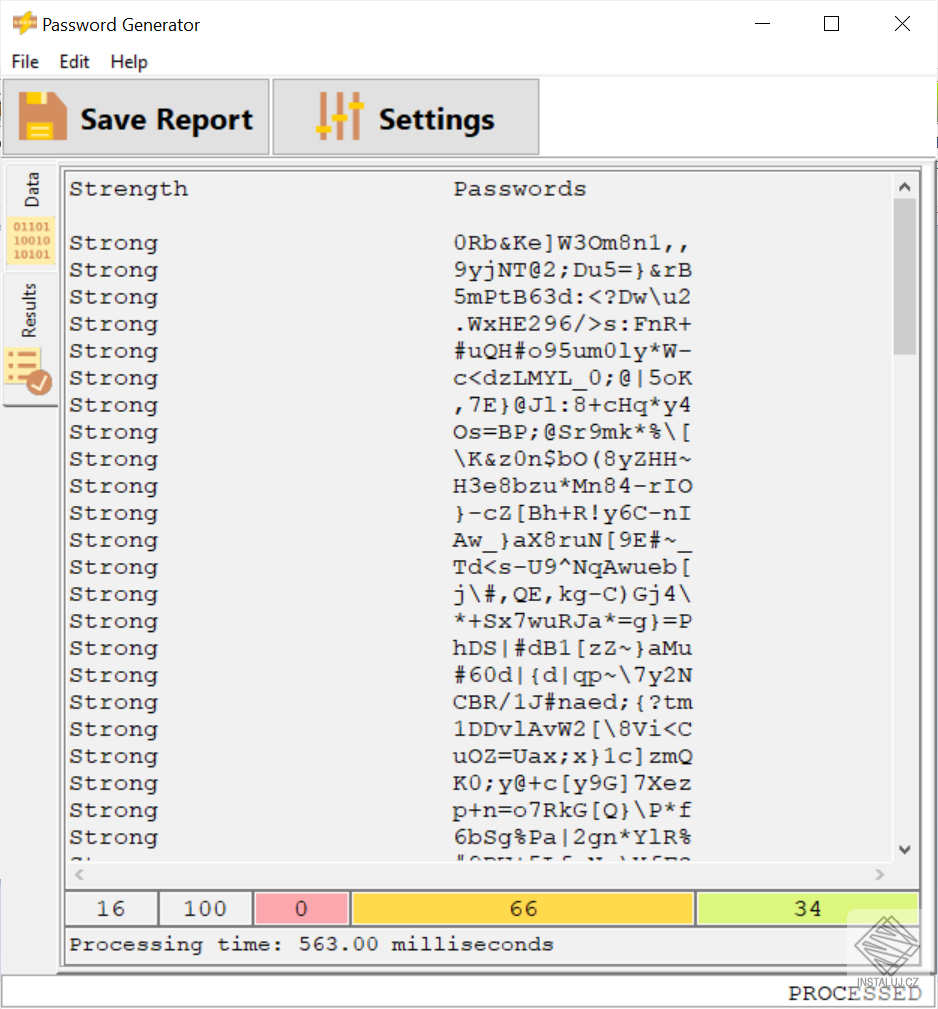Image resolution: width=938 pixels, height=1009 pixels.
Task: Select password 1DDvlAvW2[\8Vi<C
Action: pos(572,730)
